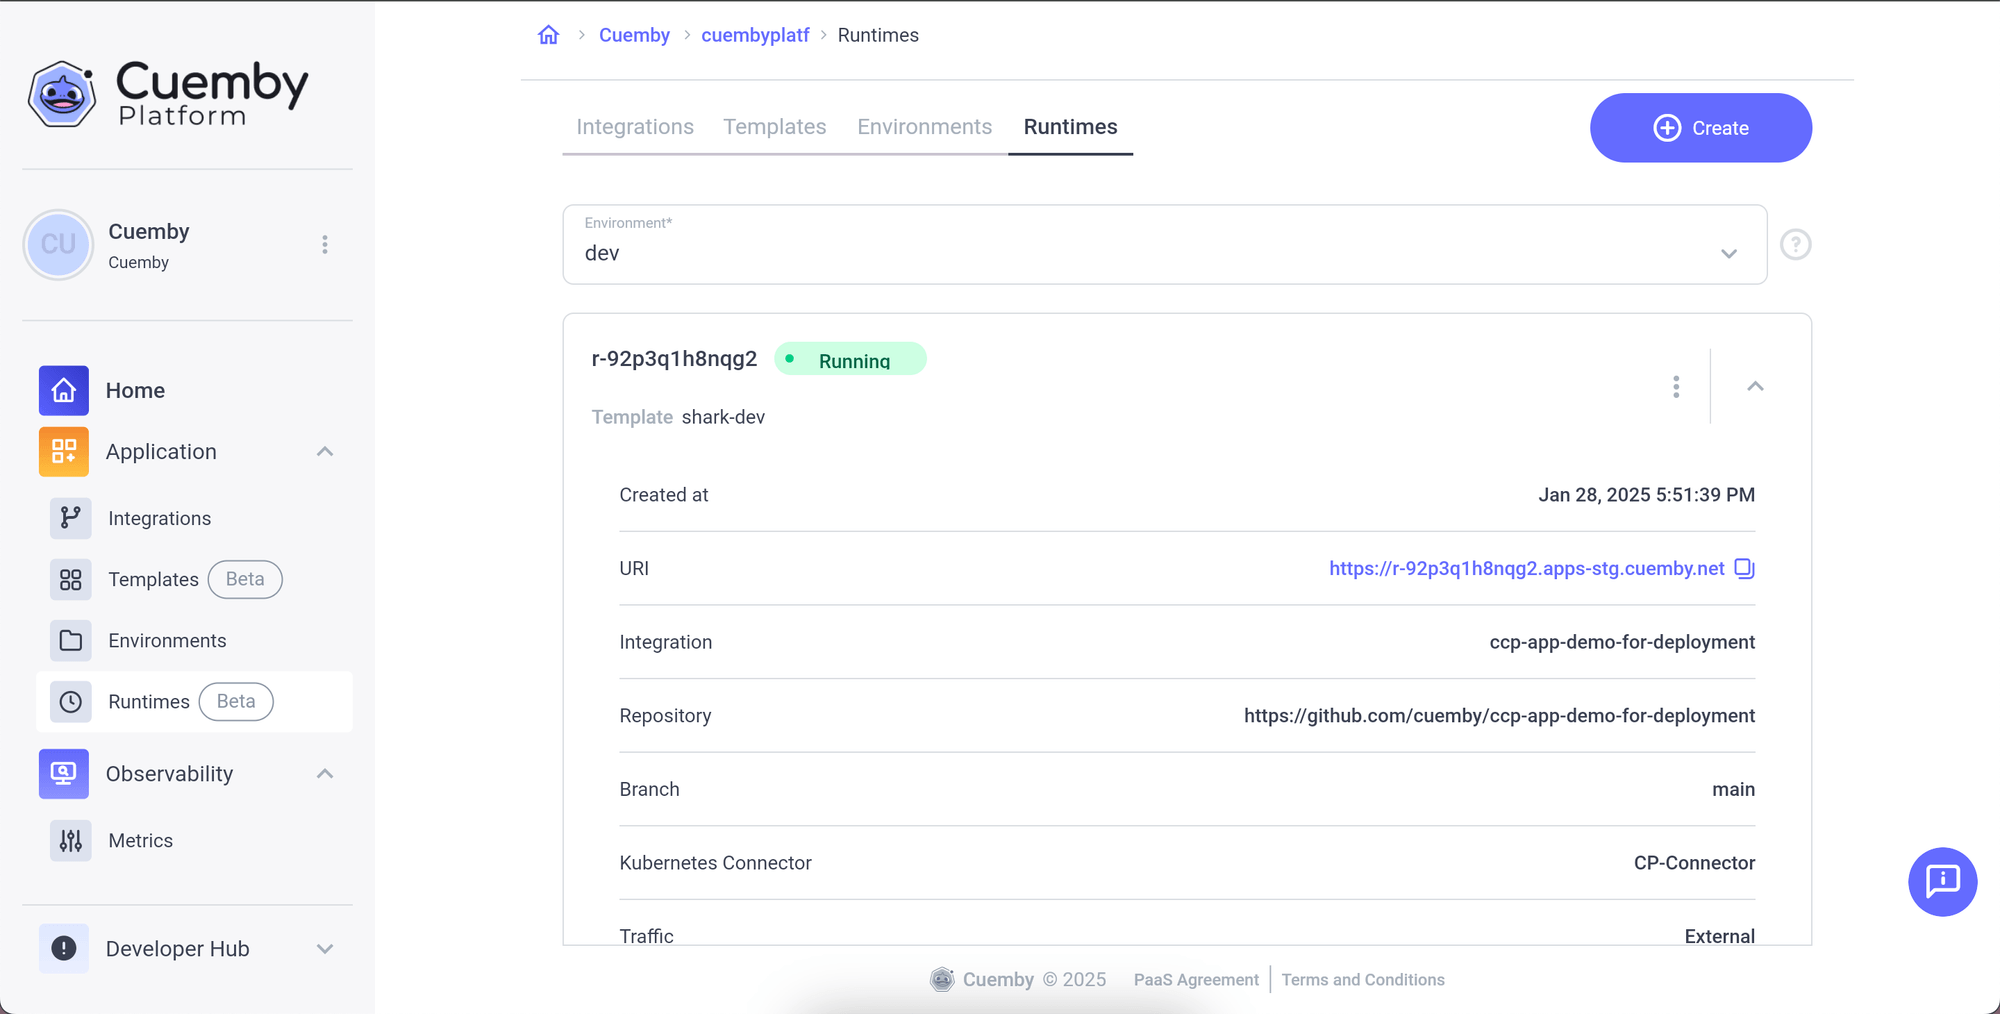The height and width of the screenshot is (1014, 2000).
Task: Click the Environments folder icon in sidebar
Action: point(70,640)
